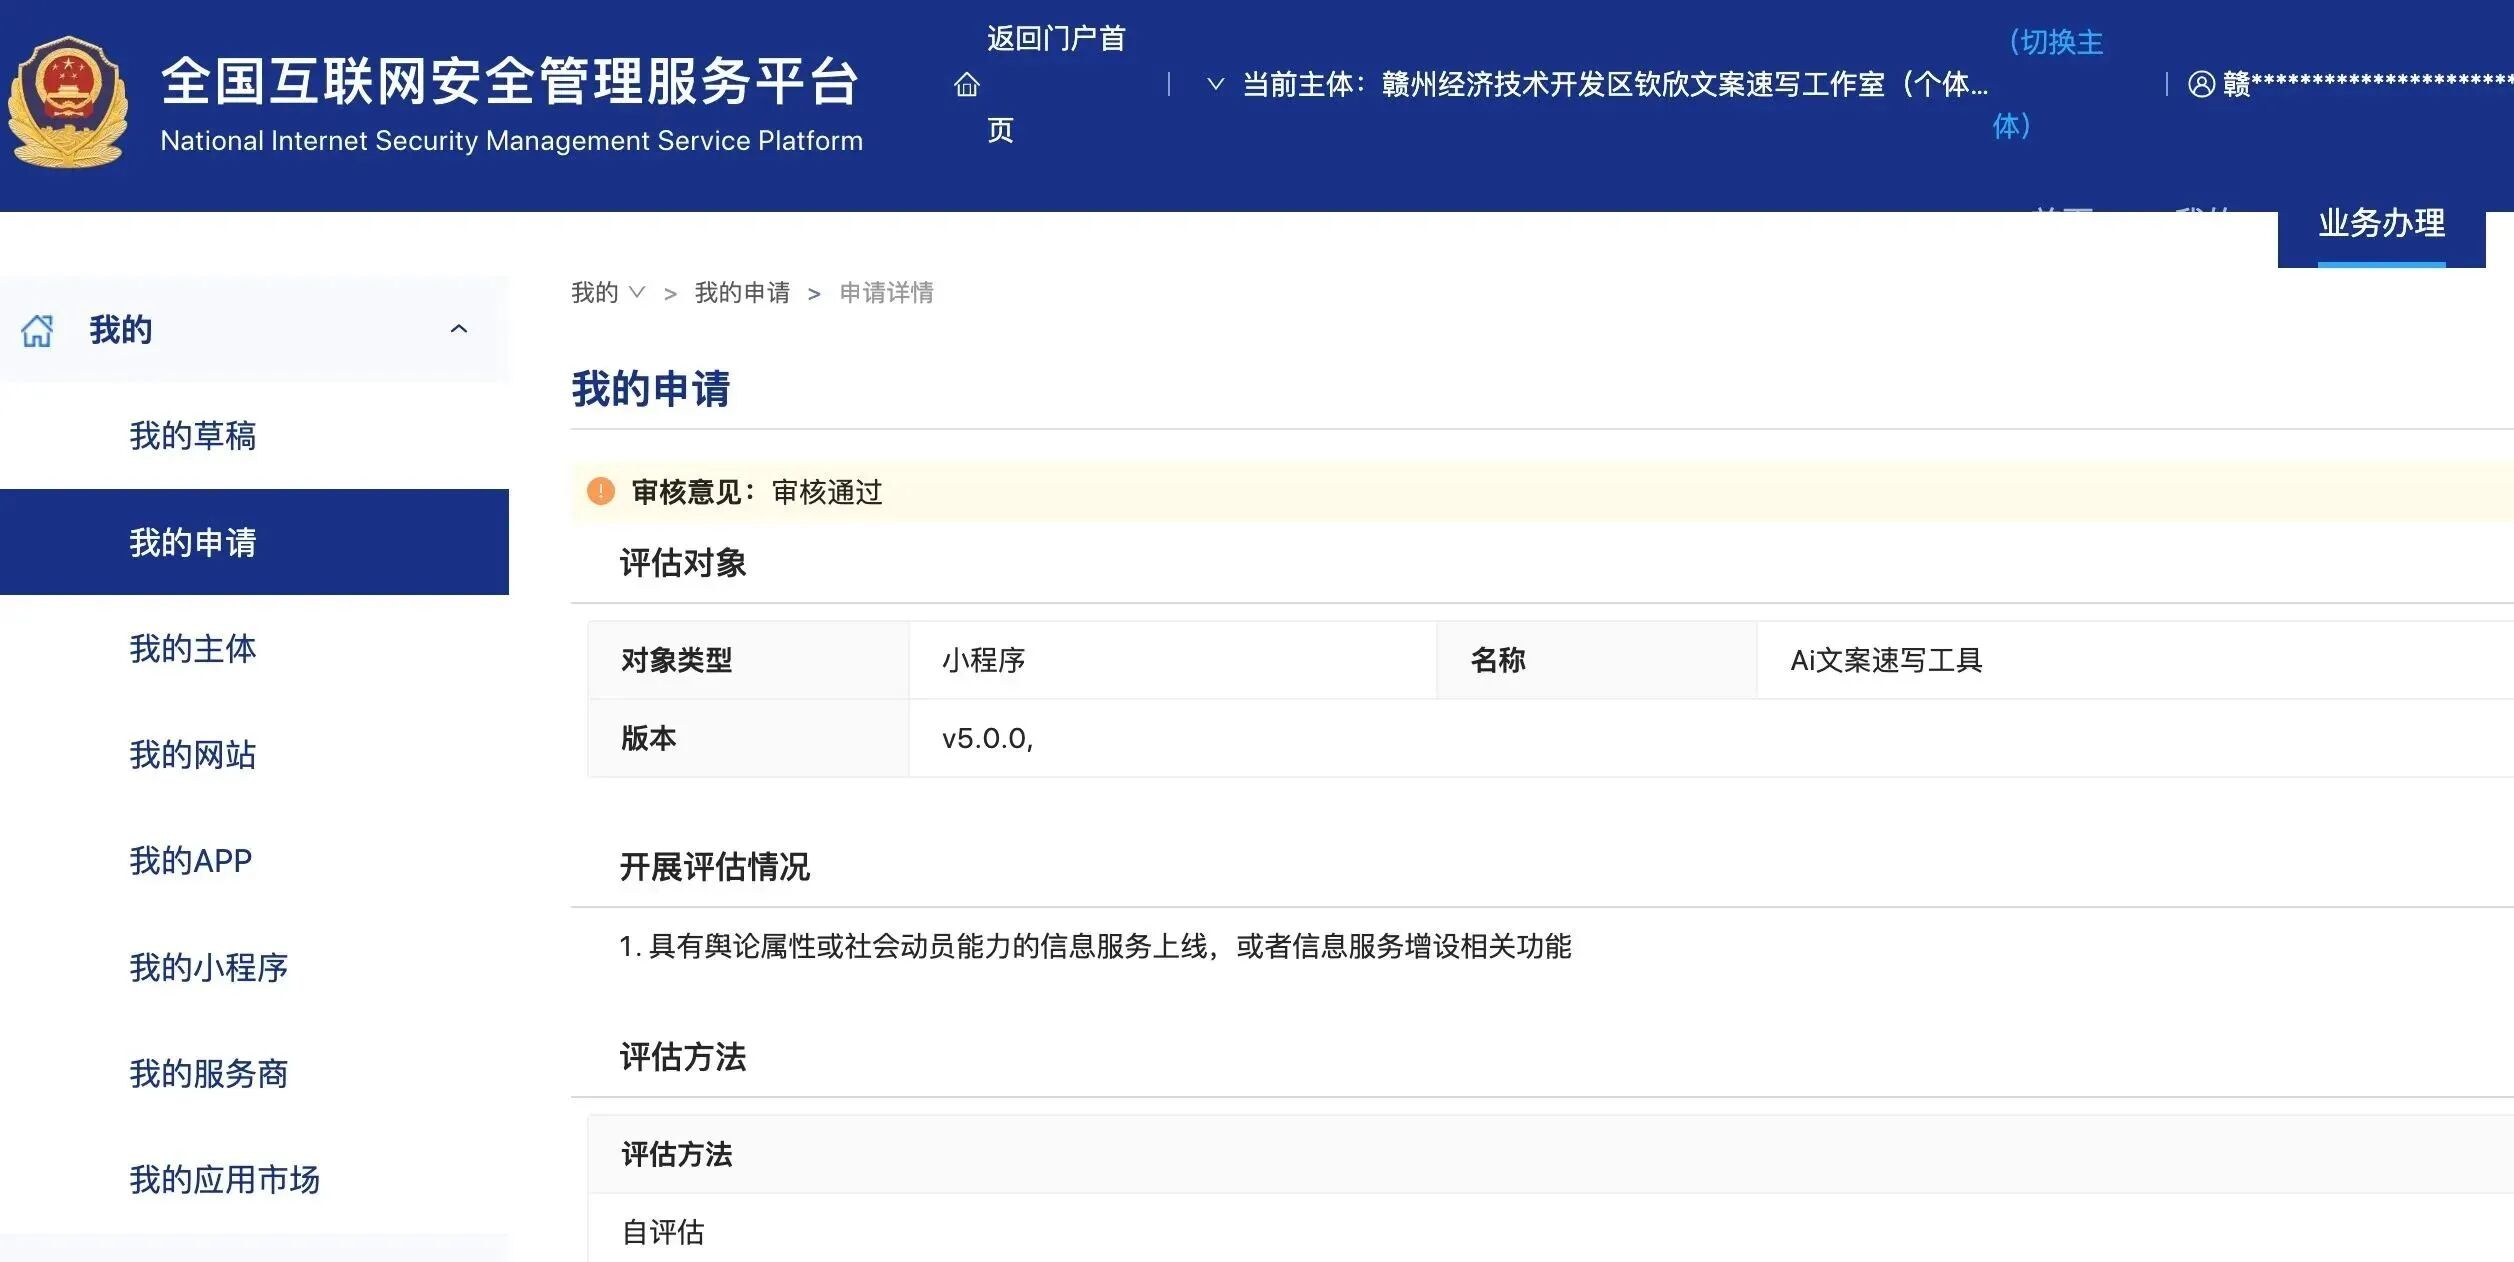Click the house icon beside 我的 sidebar
The height and width of the screenshot is (1262, 2514).
pyautogui.click(x=38, y=330)
